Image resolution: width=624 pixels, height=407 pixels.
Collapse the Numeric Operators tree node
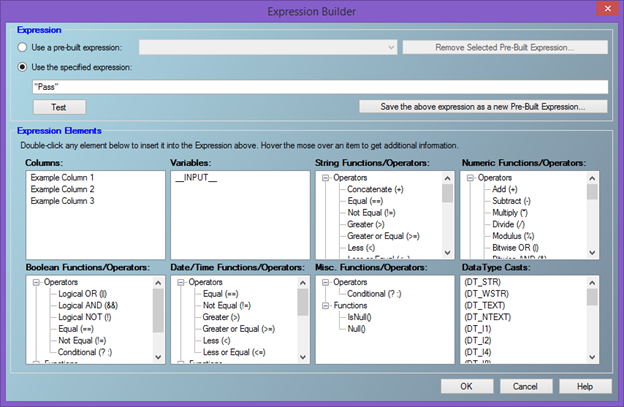[x=472, y=177]
